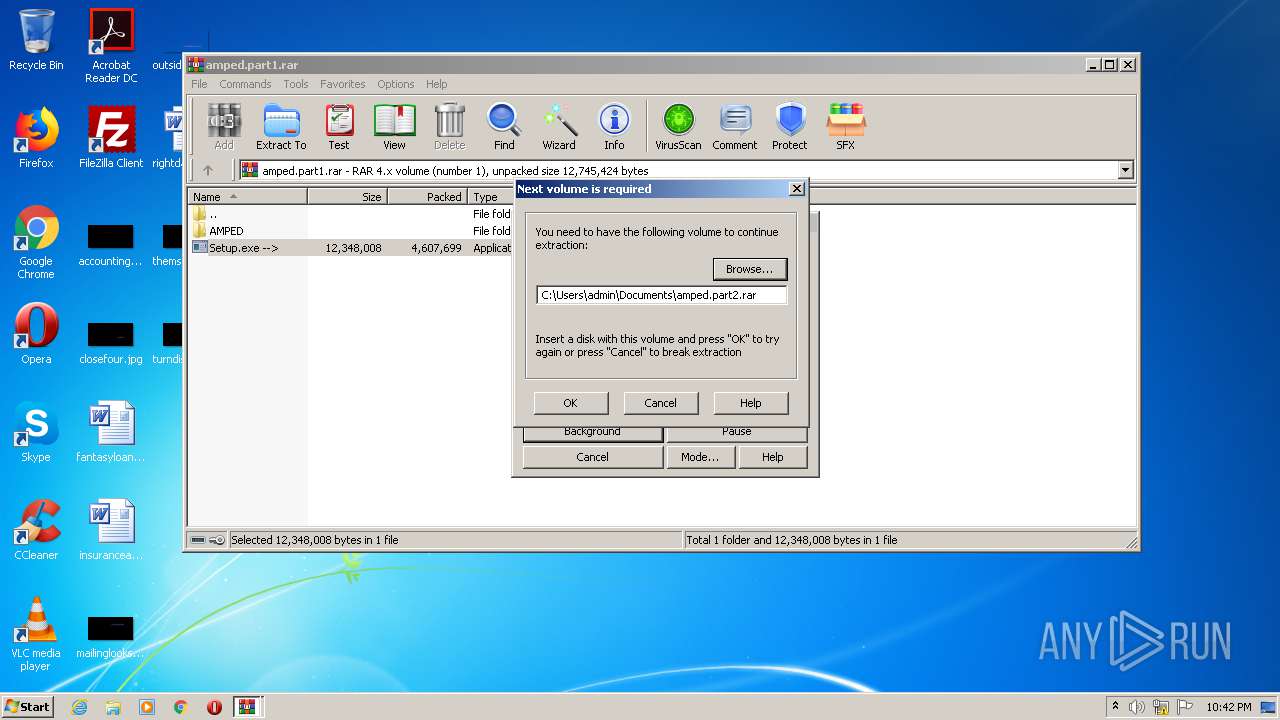Click the Start button
Viewport: 1280px width, 720px height.
pyautogui.click(x=28, y=707)
